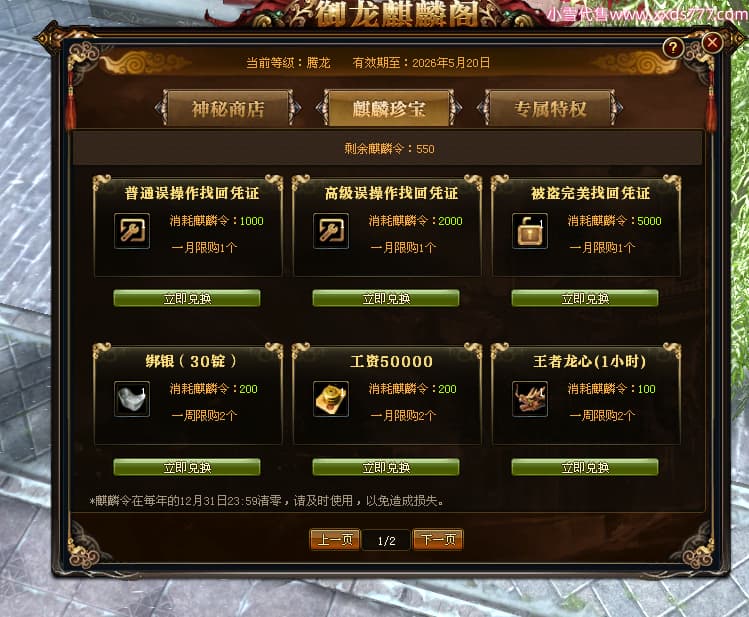
Task: Redeem 工资50000 using 立即兑换 button
Action: tap(386, 467)
